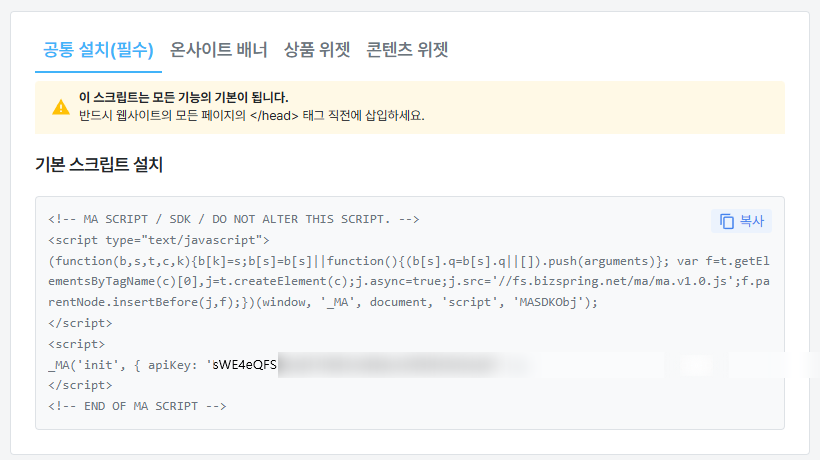Image resolution: width=820 pixels, height=460 pixels.
Task: Open the 공통 설치(필수) tab
Action: click(x=98, y=50)
